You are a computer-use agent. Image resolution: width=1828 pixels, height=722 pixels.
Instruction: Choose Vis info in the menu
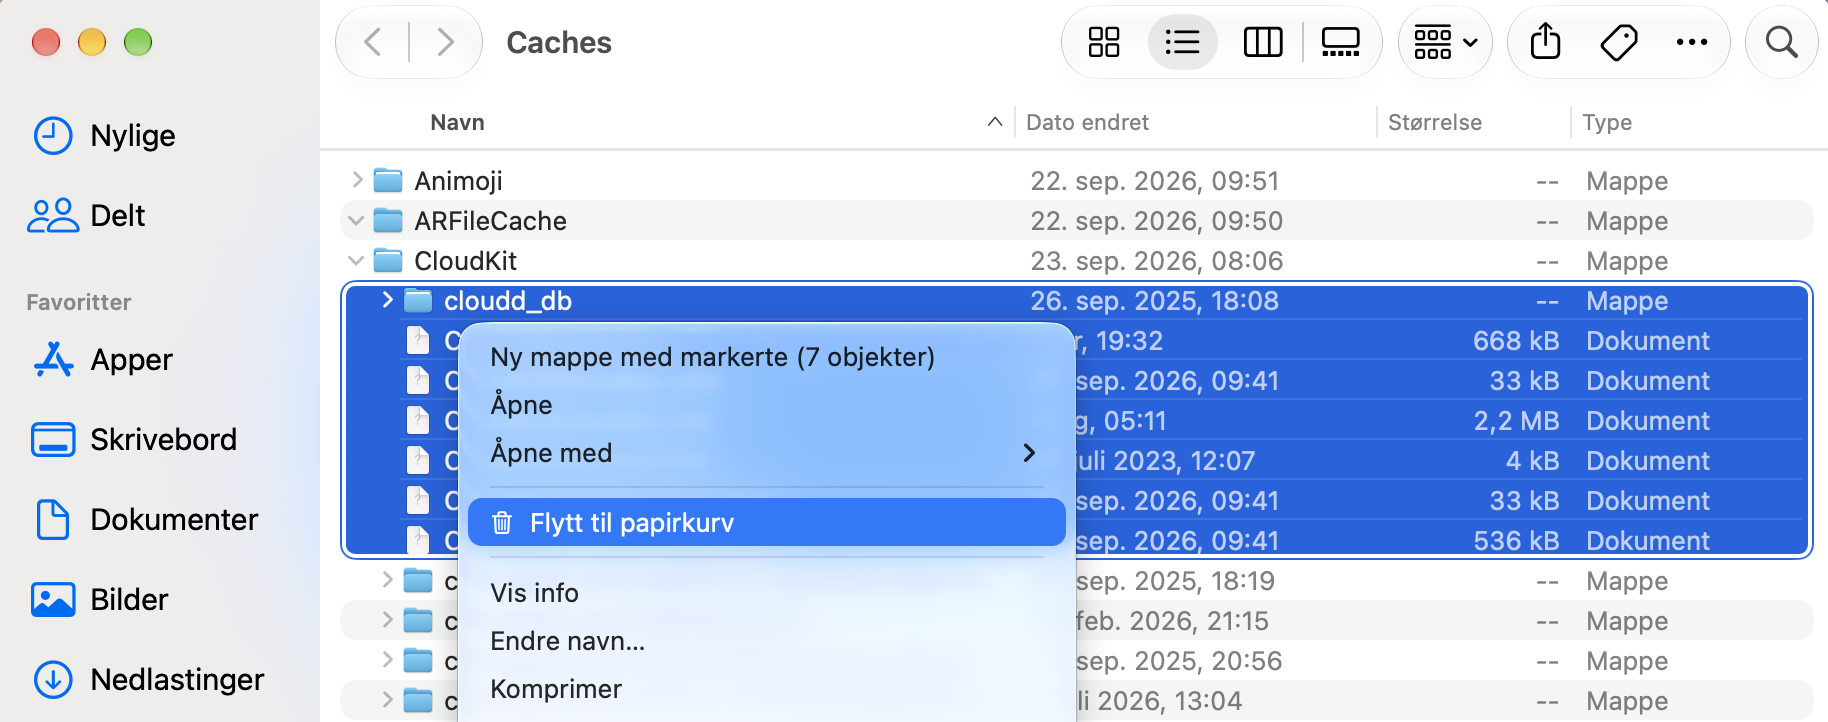(766, 593)
